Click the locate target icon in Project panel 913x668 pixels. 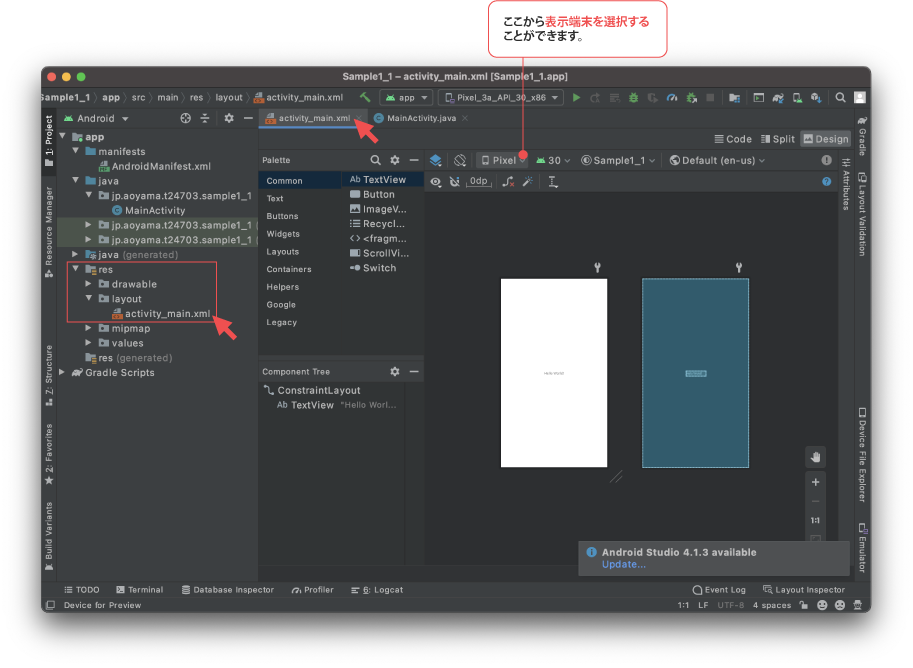[186, 118]
